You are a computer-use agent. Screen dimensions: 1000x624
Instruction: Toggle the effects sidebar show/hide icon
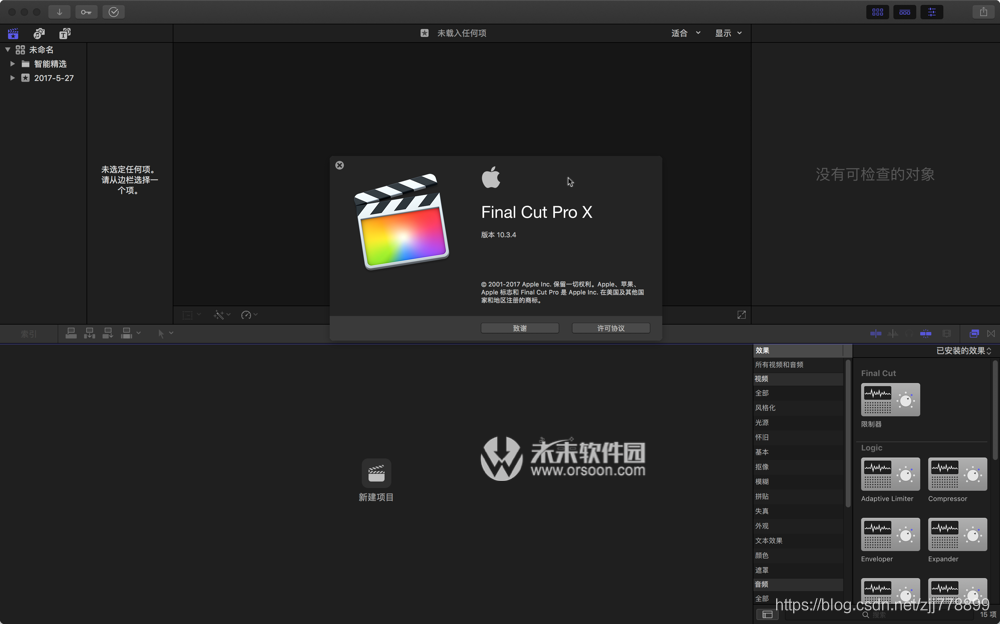767,614
